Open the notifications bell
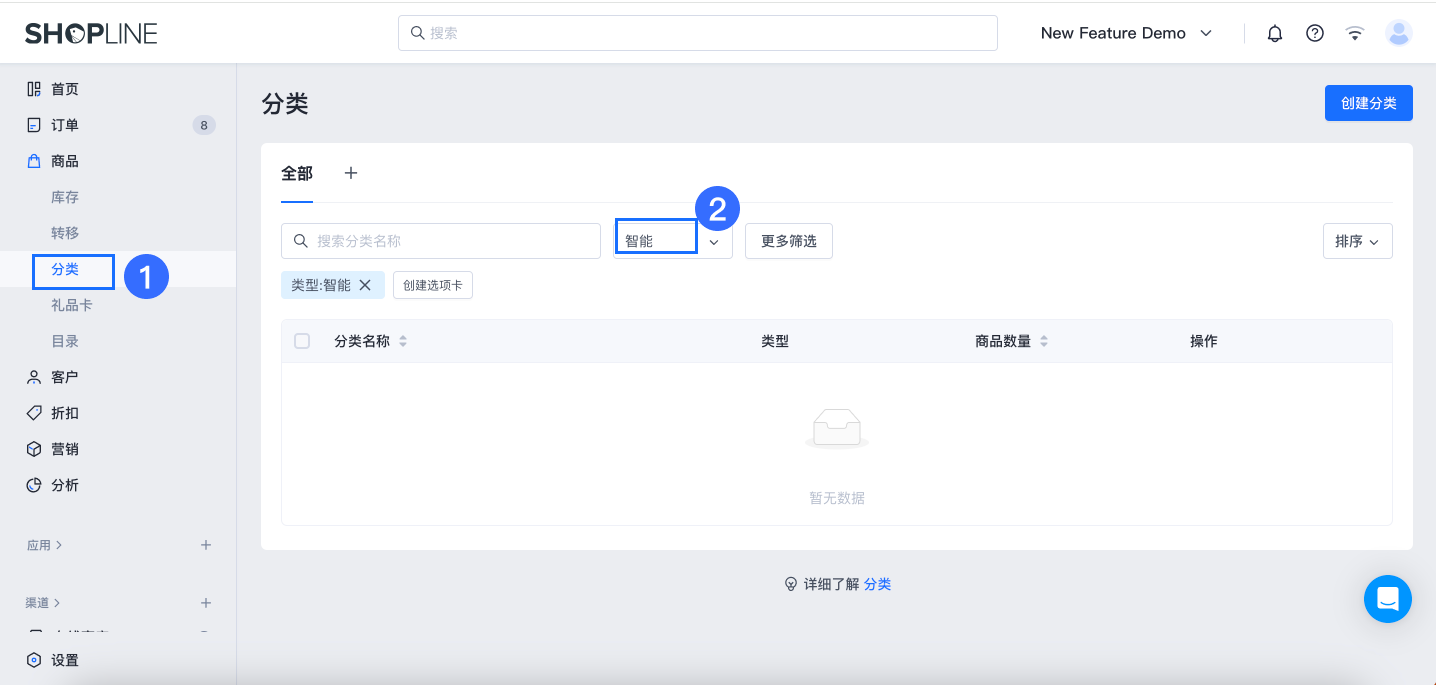This screenshot has width=1436, height=685. coord(1274,33)
